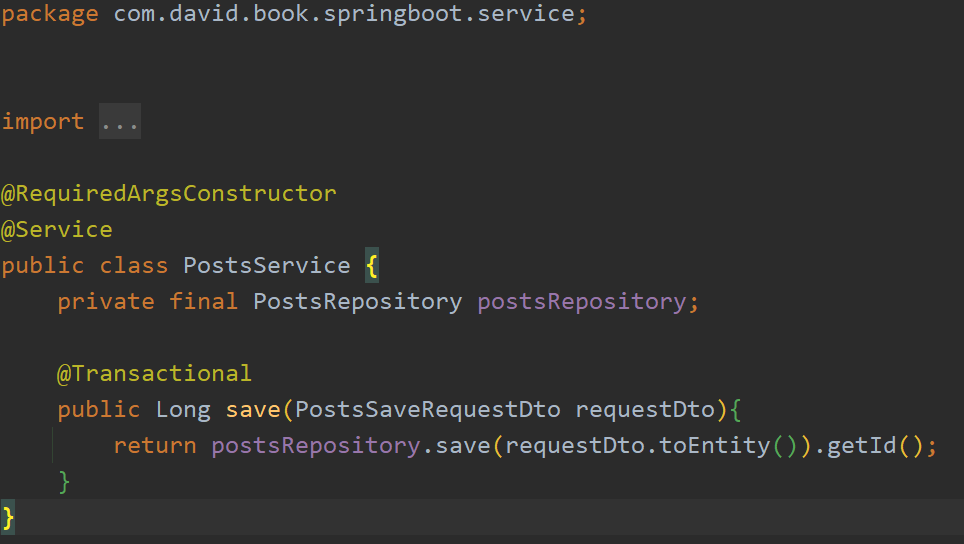Expand the folded import statements

point(120,121)
